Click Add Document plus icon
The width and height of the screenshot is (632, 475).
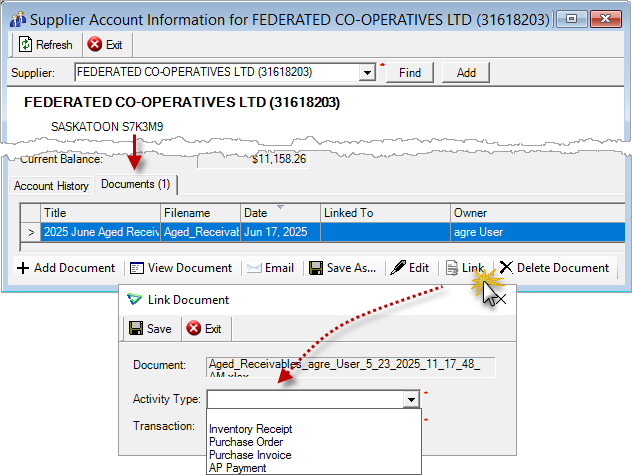23,268
